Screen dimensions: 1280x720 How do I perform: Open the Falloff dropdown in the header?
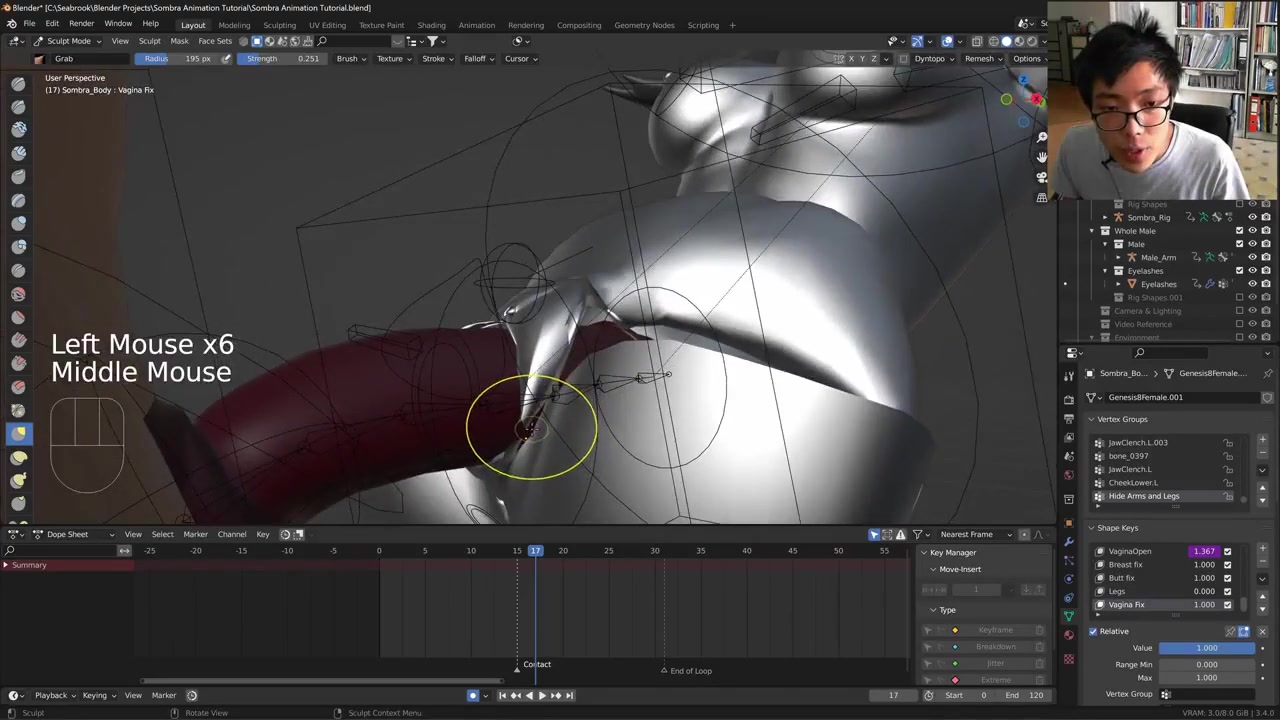478,58
